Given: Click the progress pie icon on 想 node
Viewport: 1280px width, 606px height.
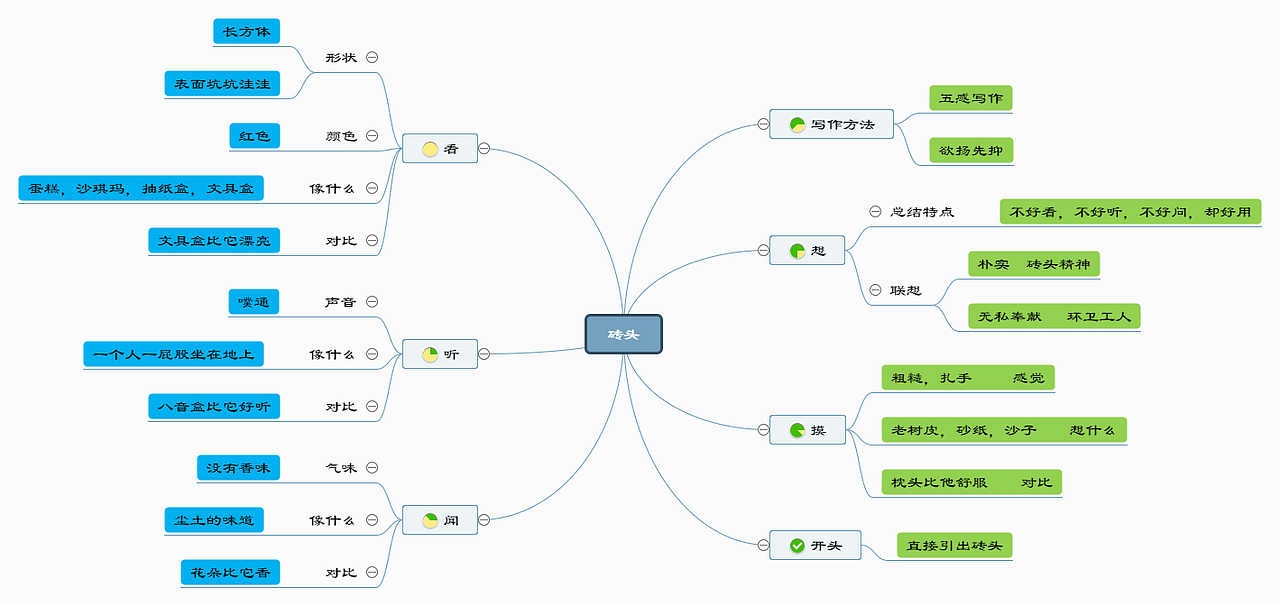Looking at the screenshot, I should 797,251.
